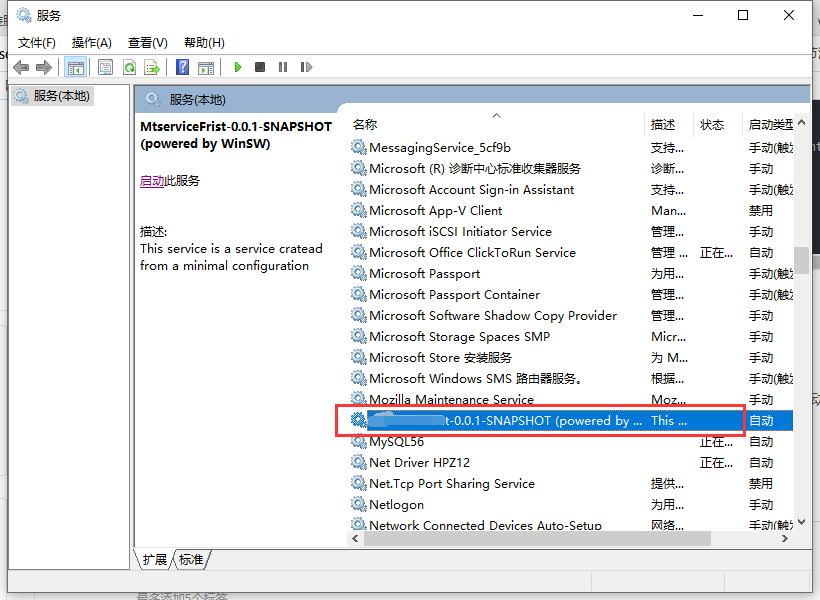
Task: Stop service with square stop icon
Action: (x=260, y=67)
